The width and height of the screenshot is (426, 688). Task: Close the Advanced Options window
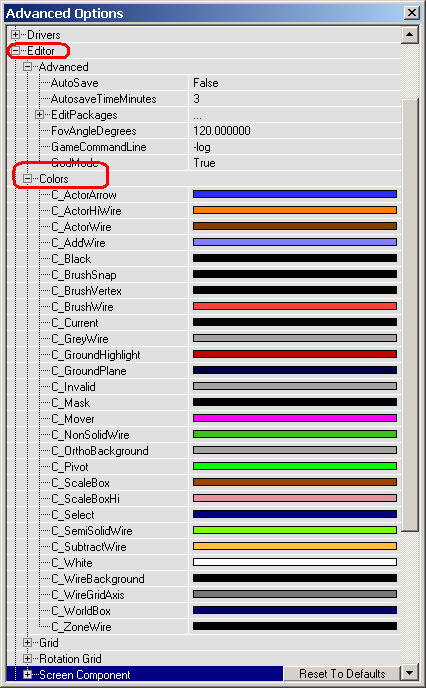tap(412, 13)
